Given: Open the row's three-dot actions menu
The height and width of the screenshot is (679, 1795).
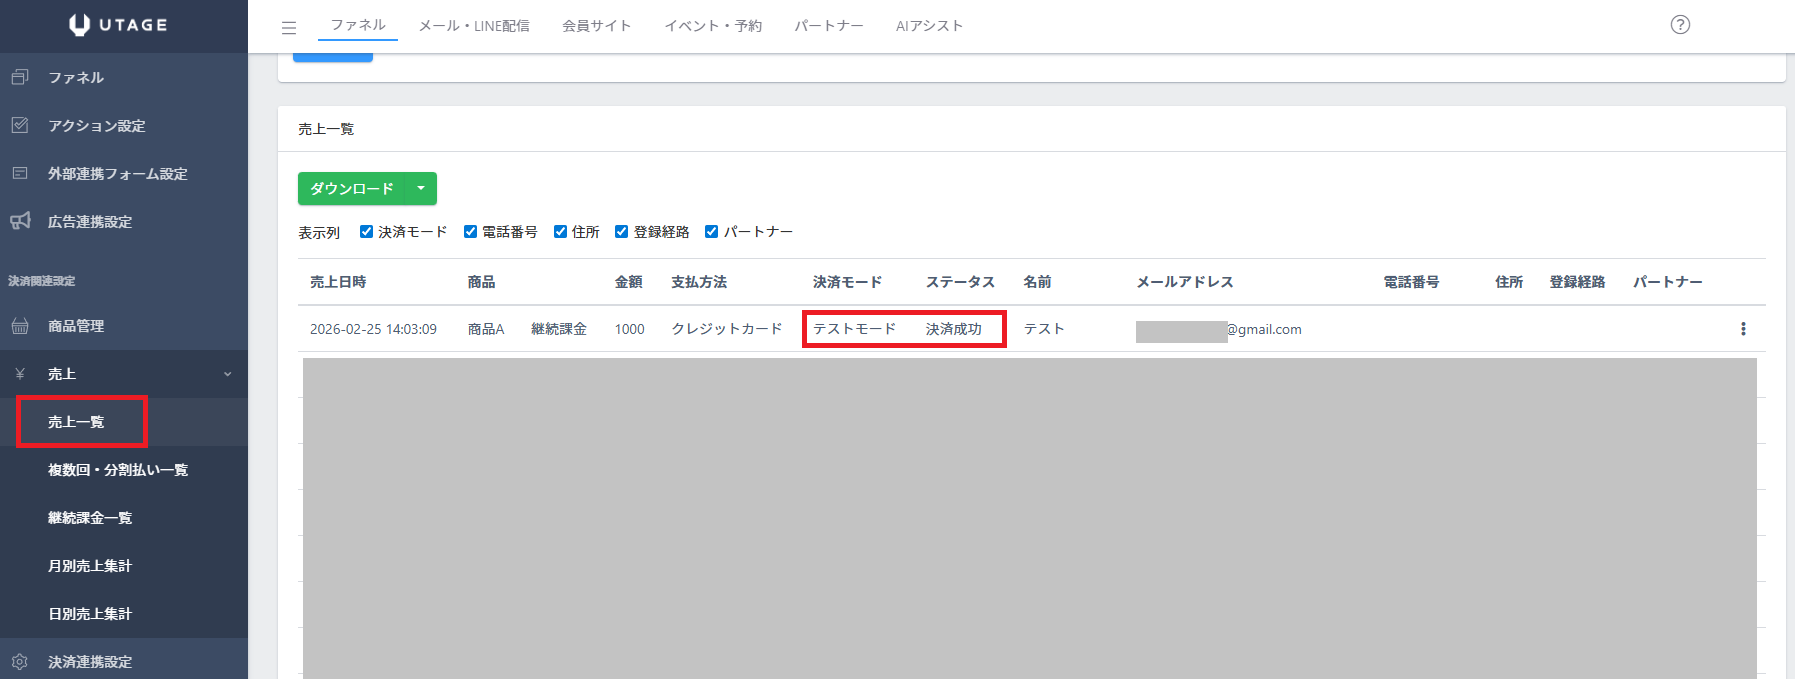Looking at the screenshot, I should [x=1743, y=329].
